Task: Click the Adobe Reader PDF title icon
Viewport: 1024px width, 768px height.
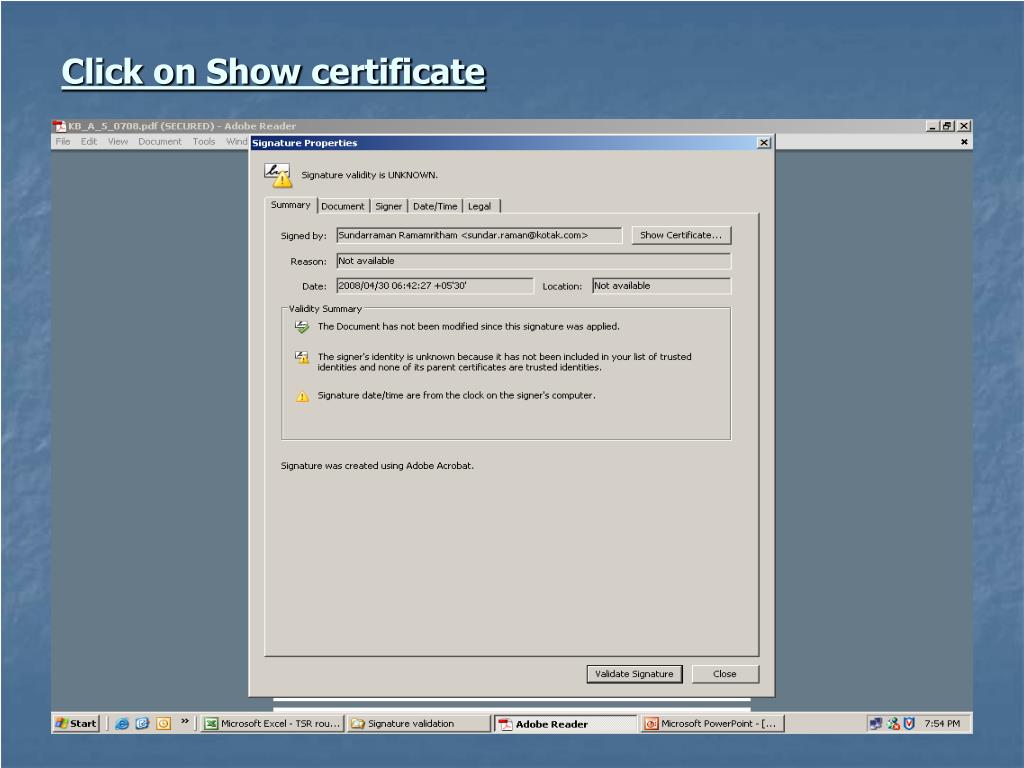Action: tap(60, 126)
